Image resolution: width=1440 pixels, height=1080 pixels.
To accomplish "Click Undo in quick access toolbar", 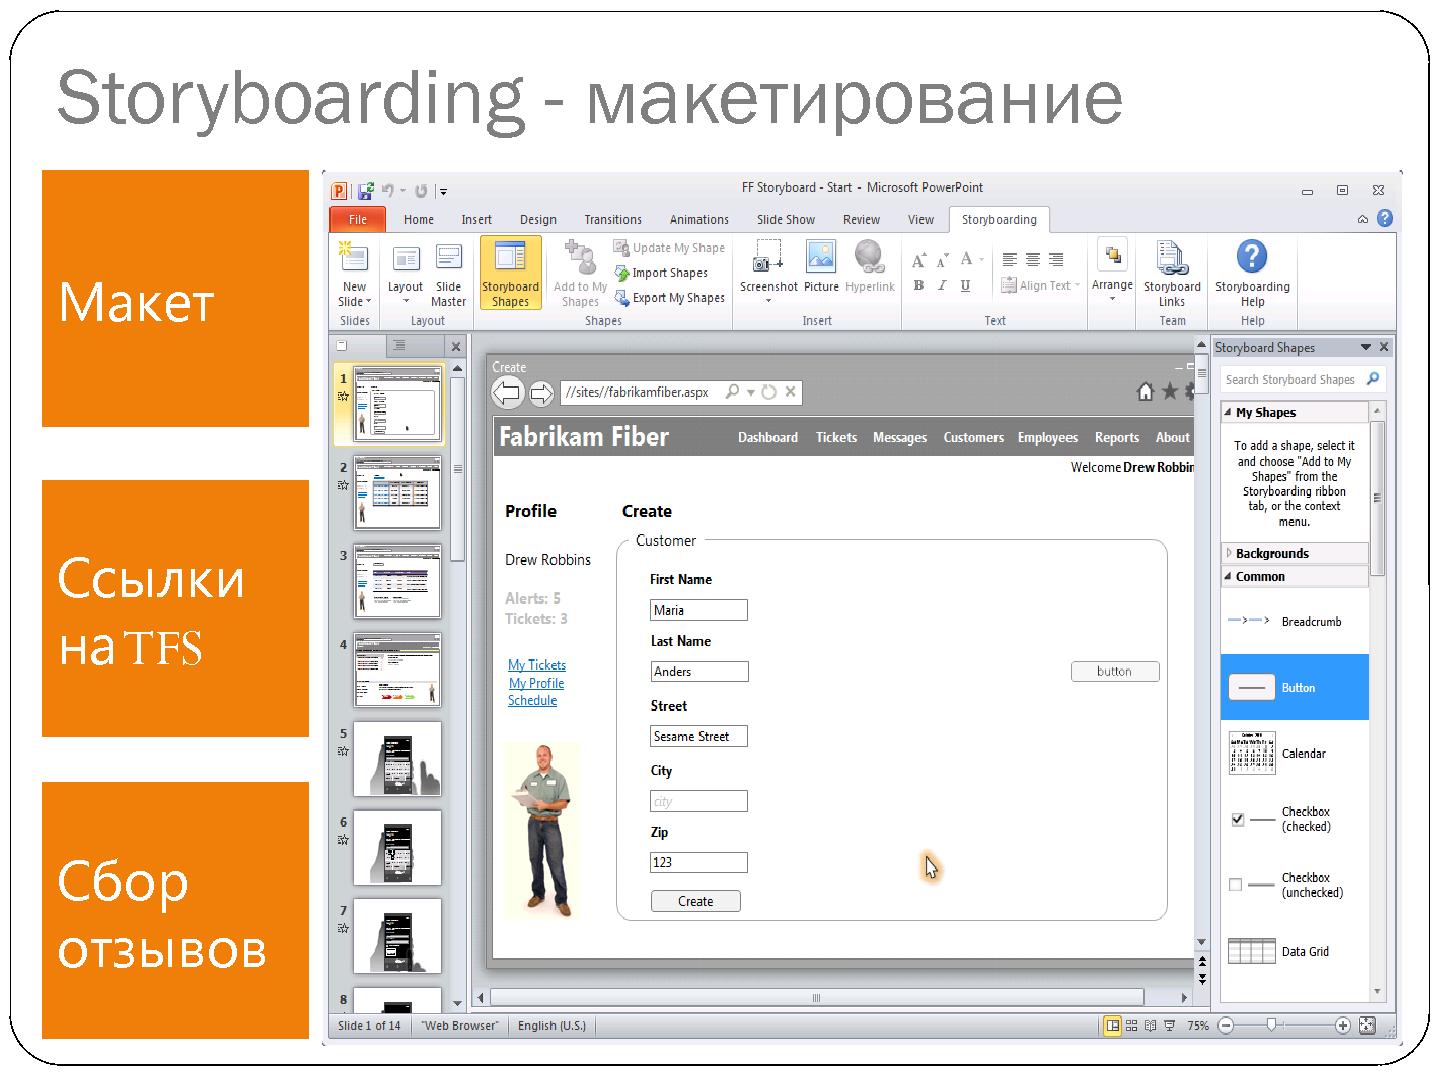I will pos(388,190).
